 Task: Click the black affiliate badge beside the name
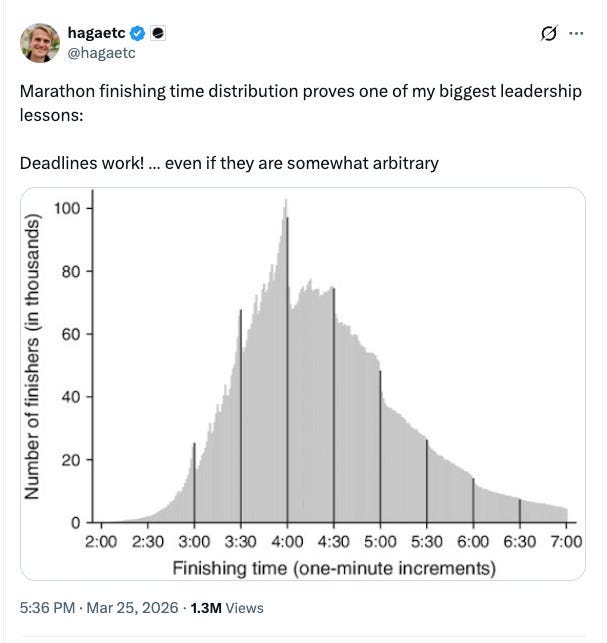pos(158,33)
